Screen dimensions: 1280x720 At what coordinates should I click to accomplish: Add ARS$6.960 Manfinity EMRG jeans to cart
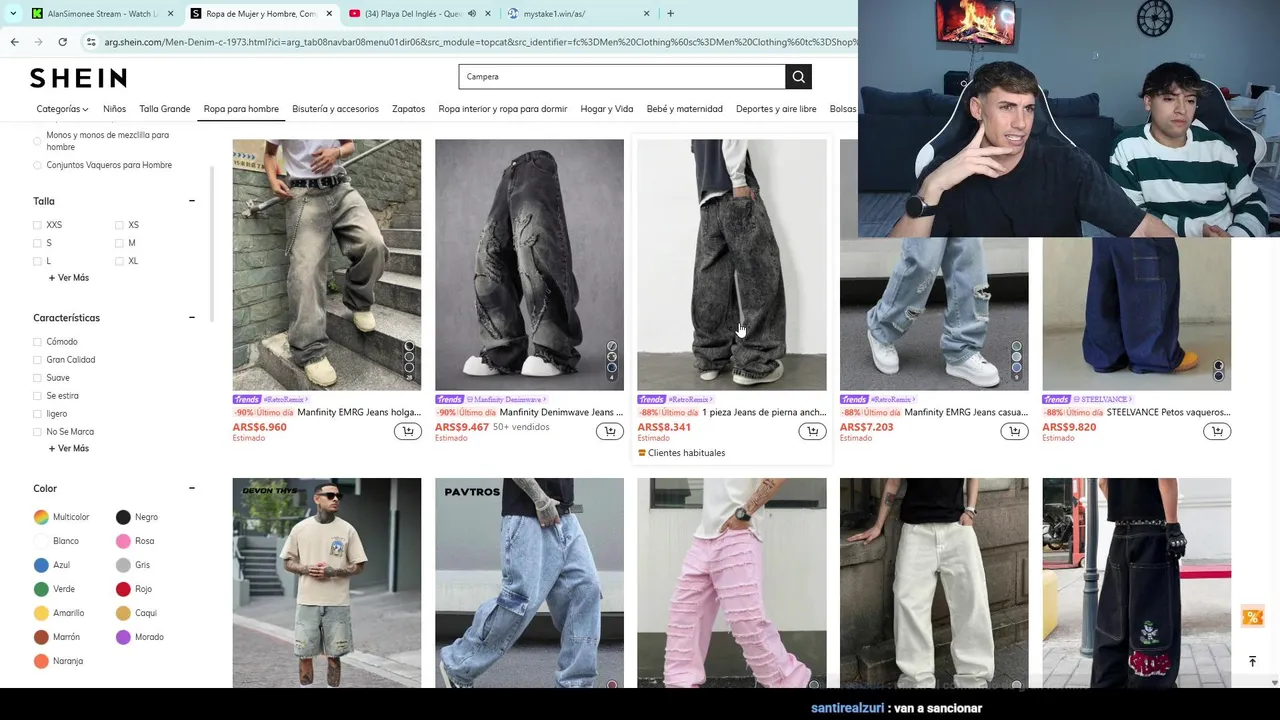(x=407, y=431)
